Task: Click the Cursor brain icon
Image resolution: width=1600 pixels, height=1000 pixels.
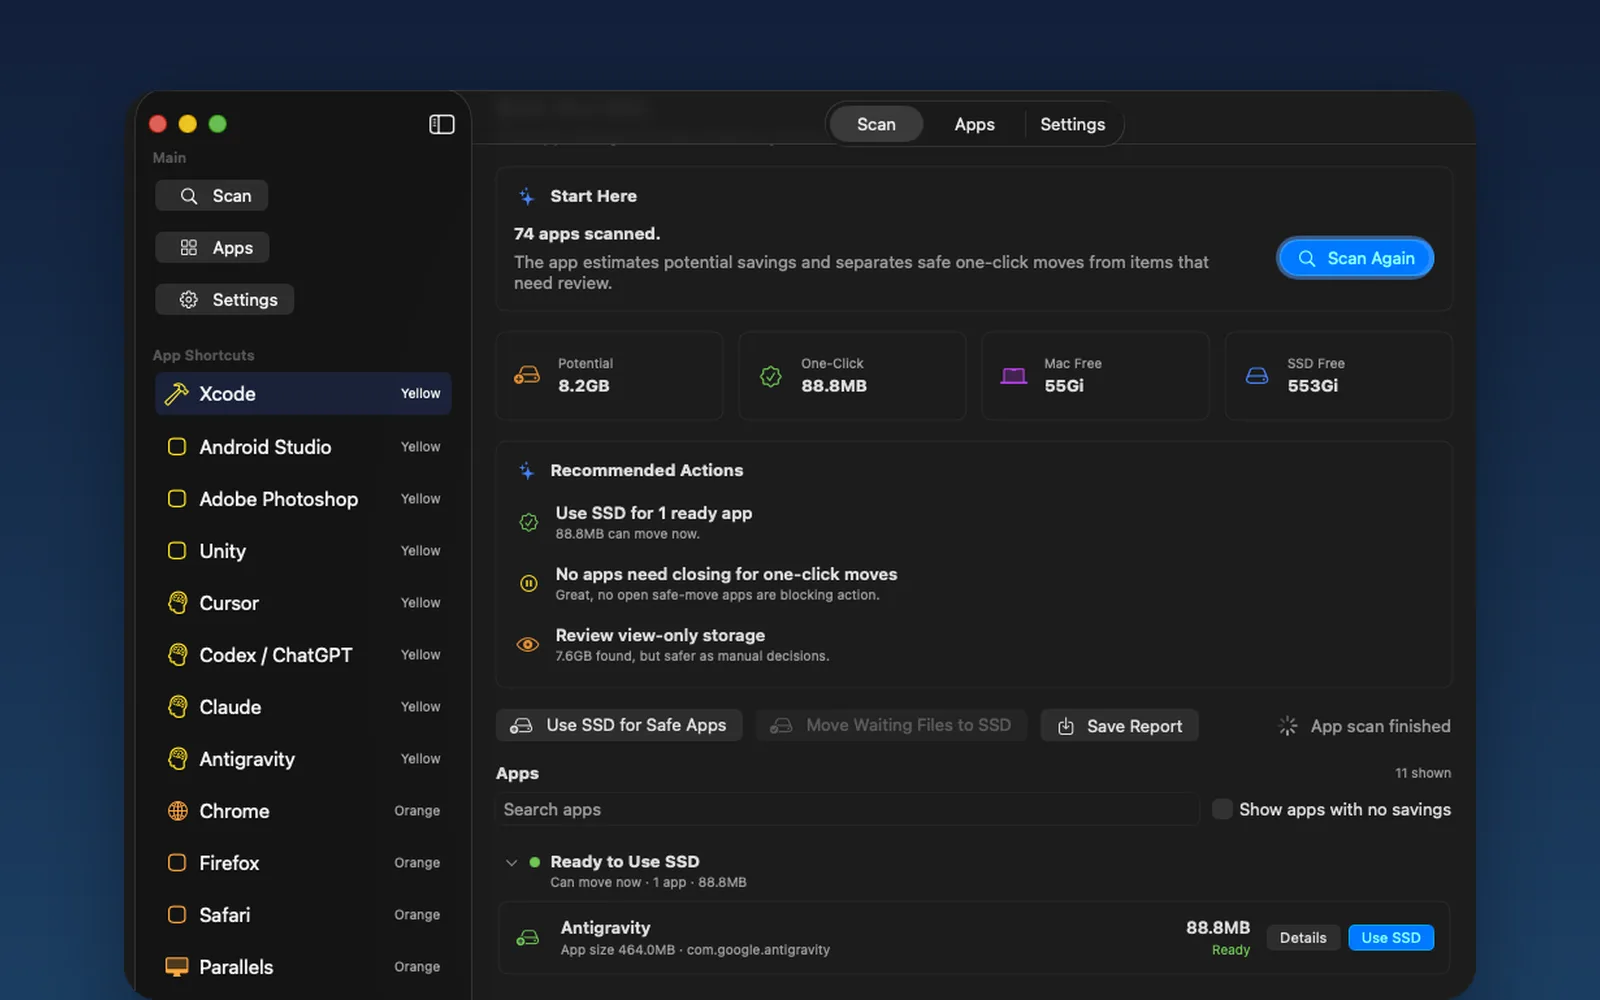Action: [177, 603]
